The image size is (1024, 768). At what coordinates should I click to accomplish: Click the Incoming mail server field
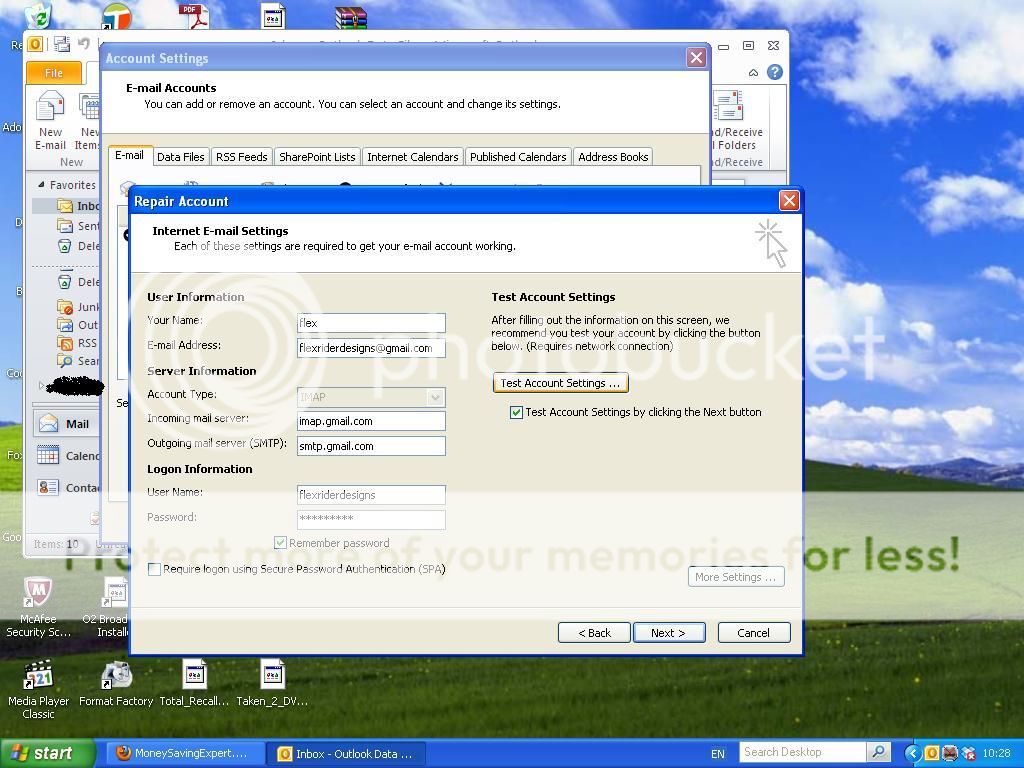371,421
